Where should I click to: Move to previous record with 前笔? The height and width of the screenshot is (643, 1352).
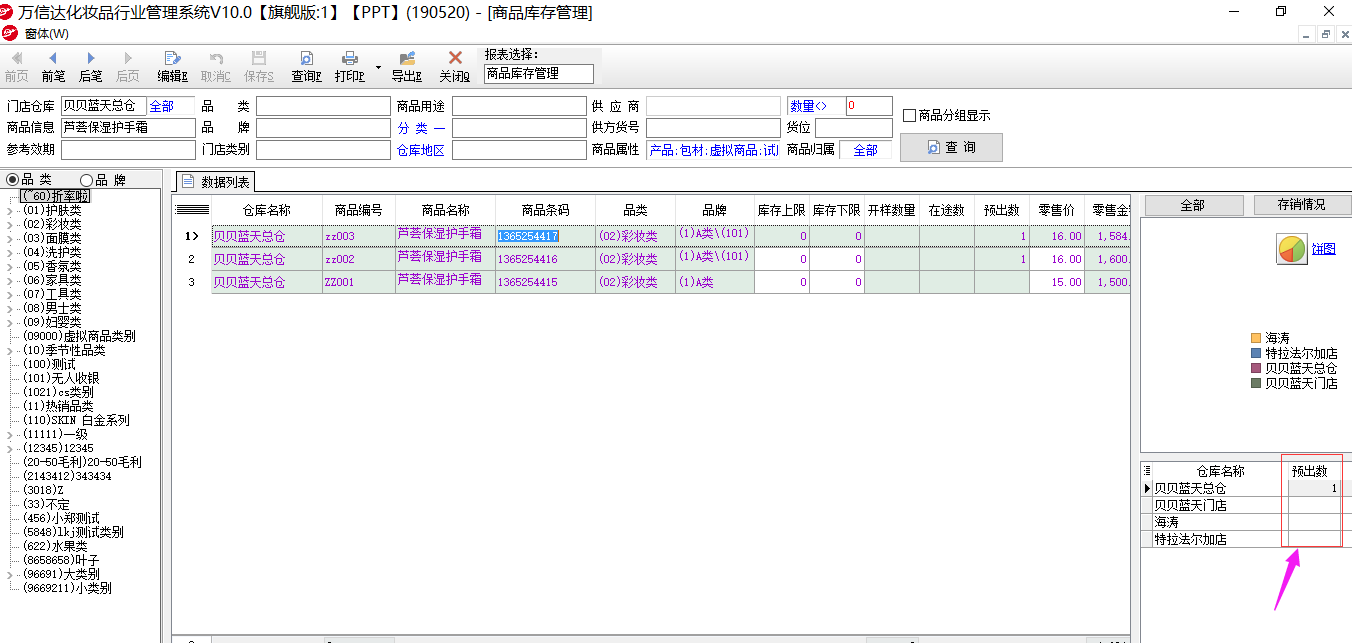tap(53, 58)
